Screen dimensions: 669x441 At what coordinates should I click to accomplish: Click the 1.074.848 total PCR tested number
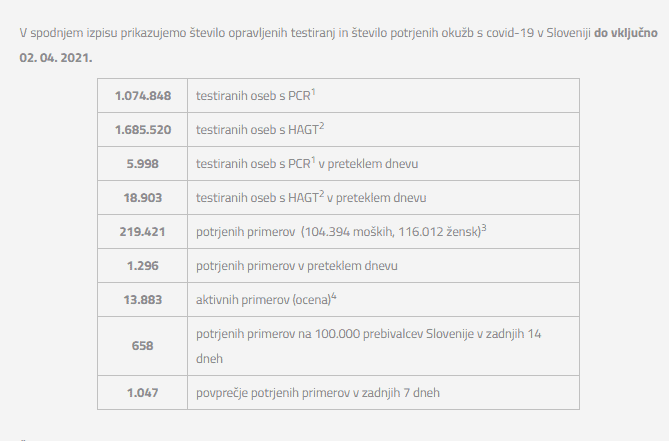(x=142, y=96)
